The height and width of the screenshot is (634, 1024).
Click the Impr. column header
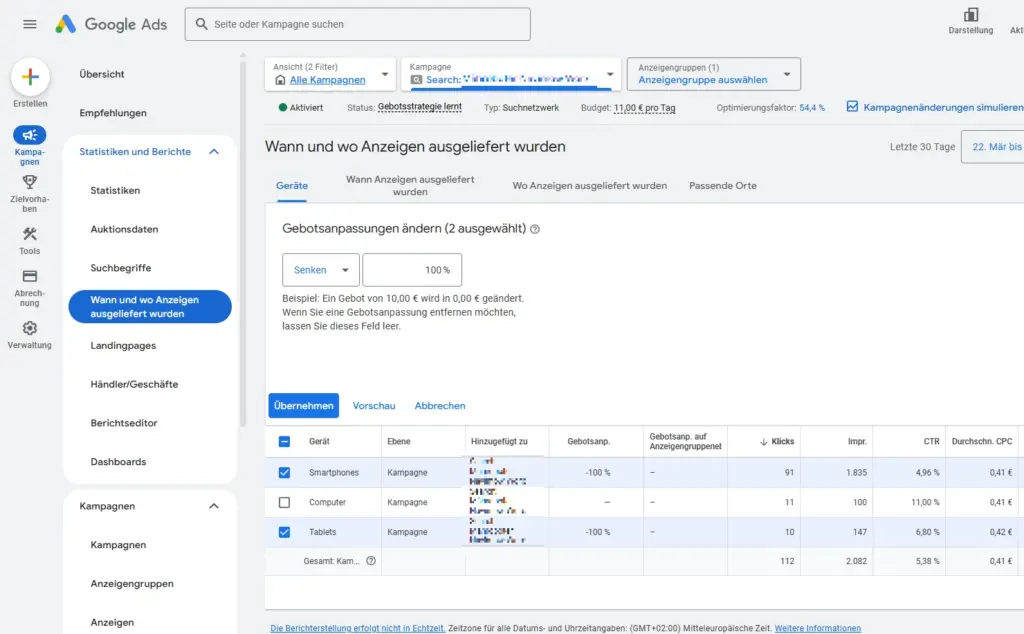click(x=857, y=441)
